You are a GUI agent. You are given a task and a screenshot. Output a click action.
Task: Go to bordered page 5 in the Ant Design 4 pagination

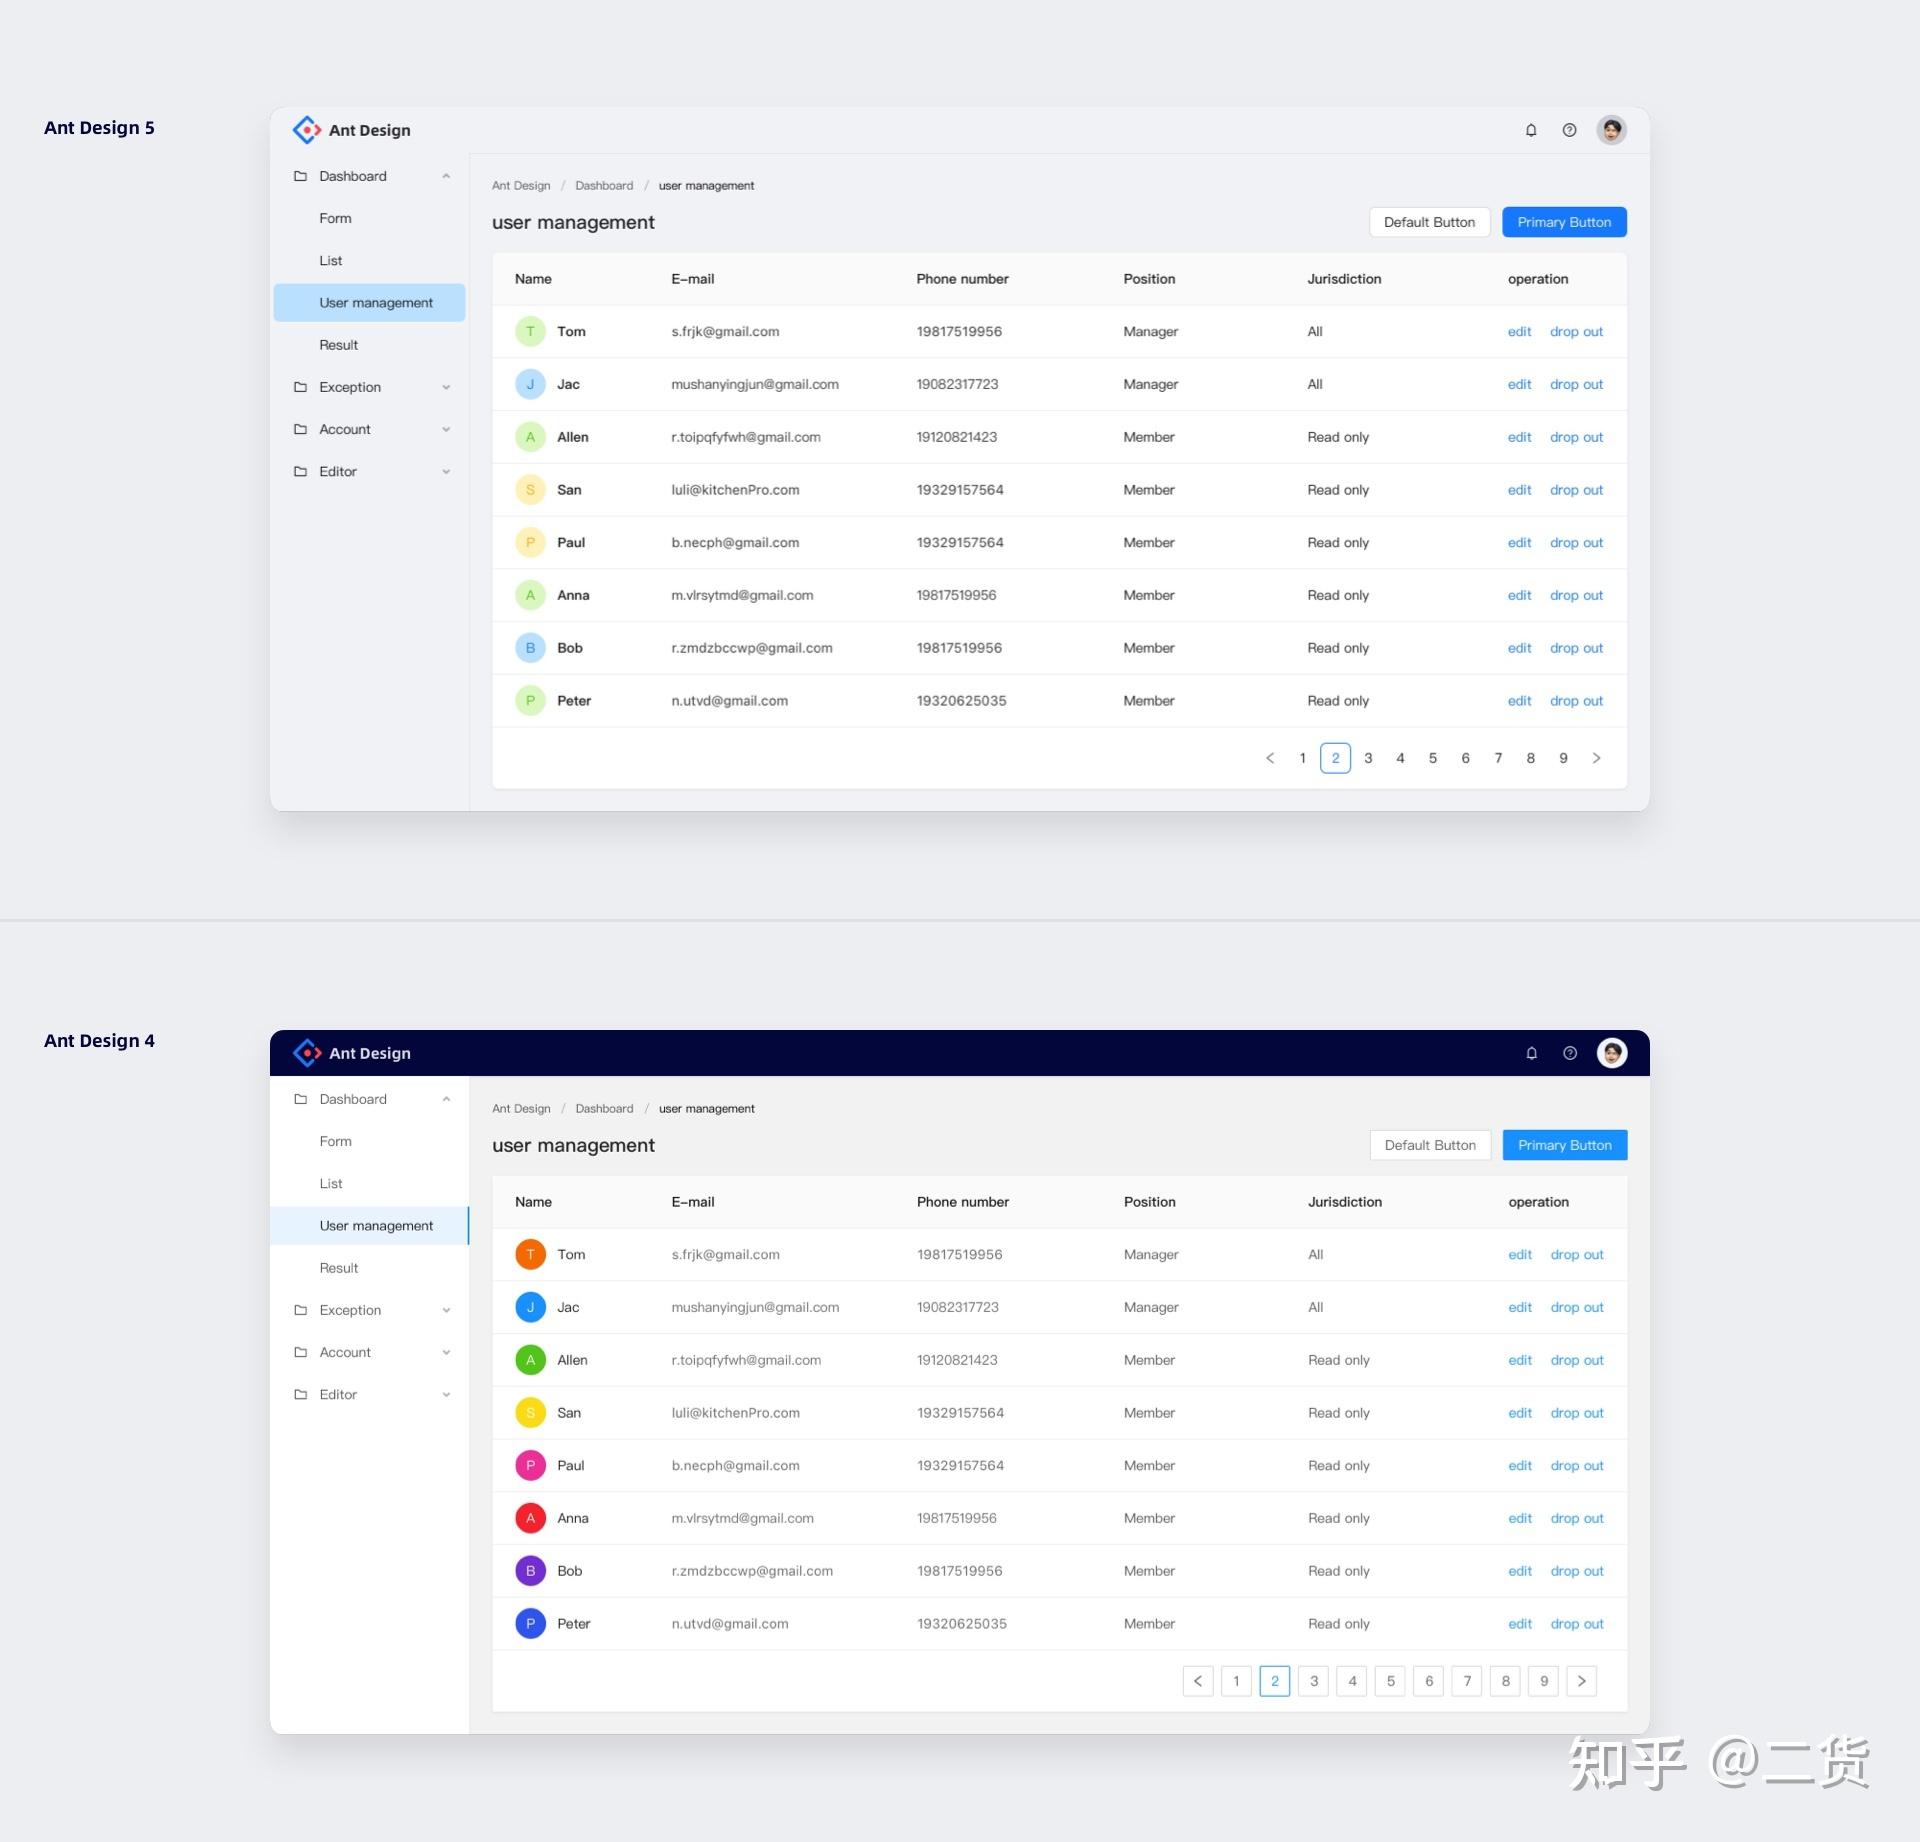(x=1390, y=1681)
